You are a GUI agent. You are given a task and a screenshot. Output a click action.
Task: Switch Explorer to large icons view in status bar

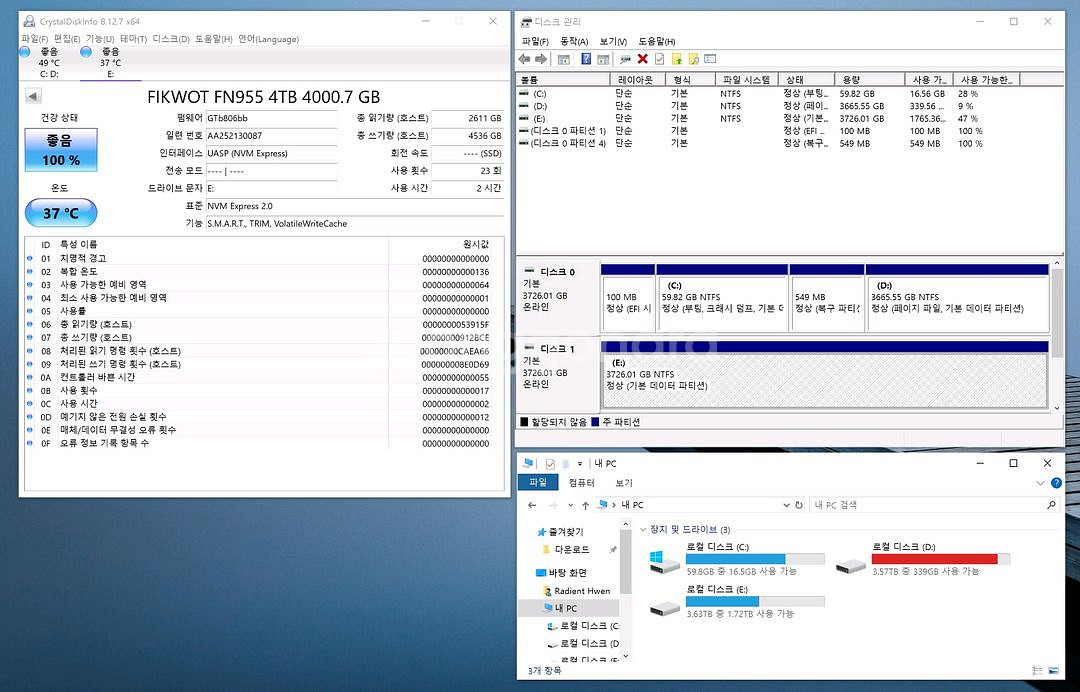tap(1053, 671)
